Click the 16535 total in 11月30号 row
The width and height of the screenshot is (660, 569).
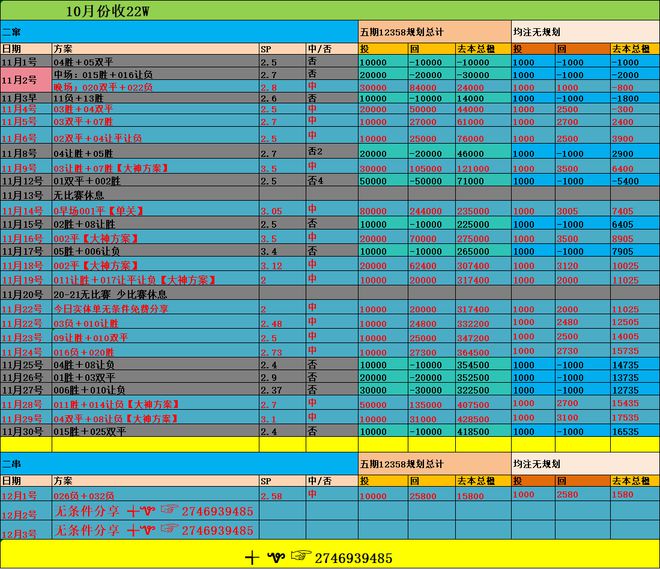625,430
